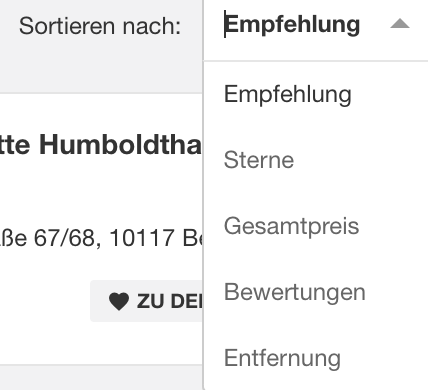Click the blank white space left of the favorites button
This screenshot has width=428, height=390.
coord(45,301)
